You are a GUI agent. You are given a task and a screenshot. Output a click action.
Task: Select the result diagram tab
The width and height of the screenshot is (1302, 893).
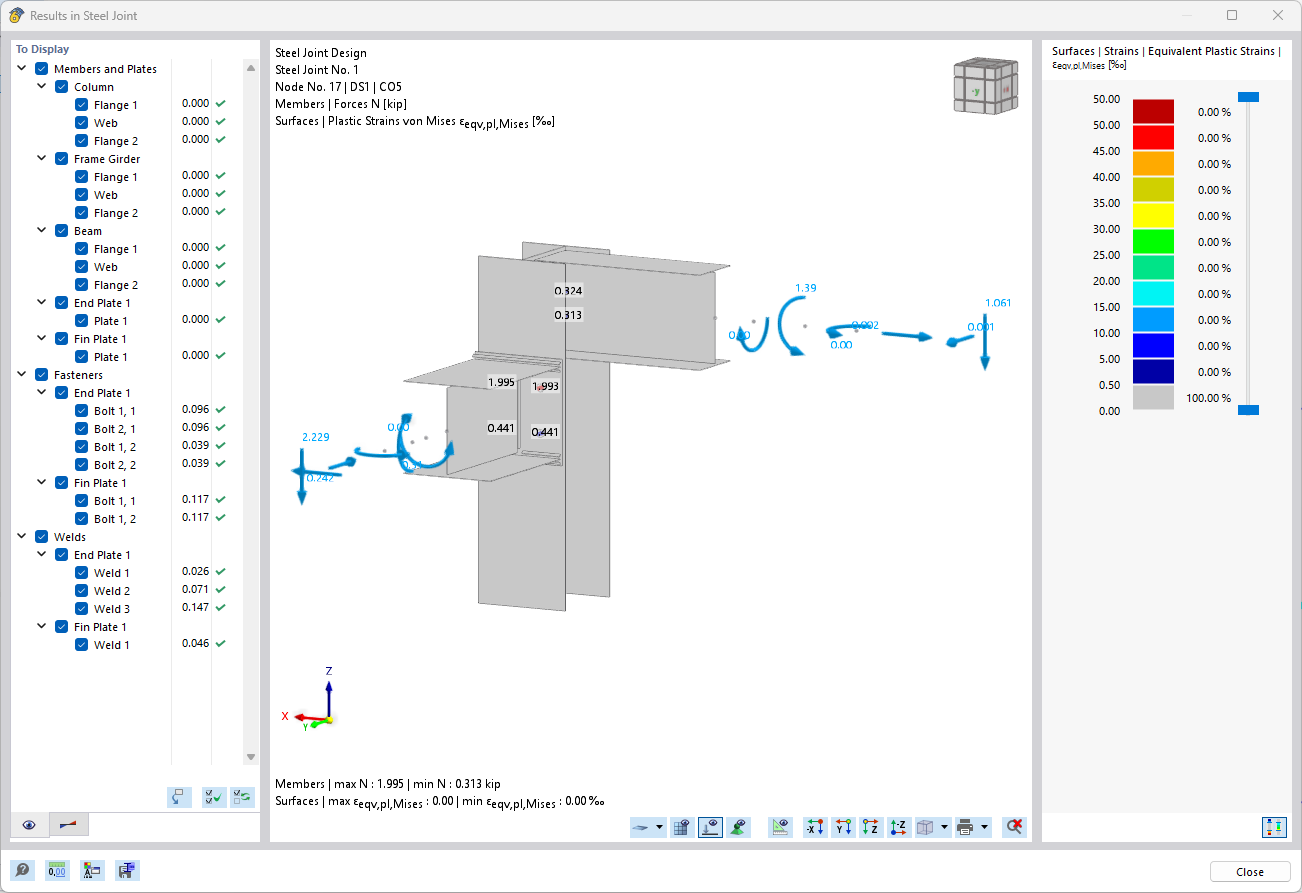coord(68,825)
